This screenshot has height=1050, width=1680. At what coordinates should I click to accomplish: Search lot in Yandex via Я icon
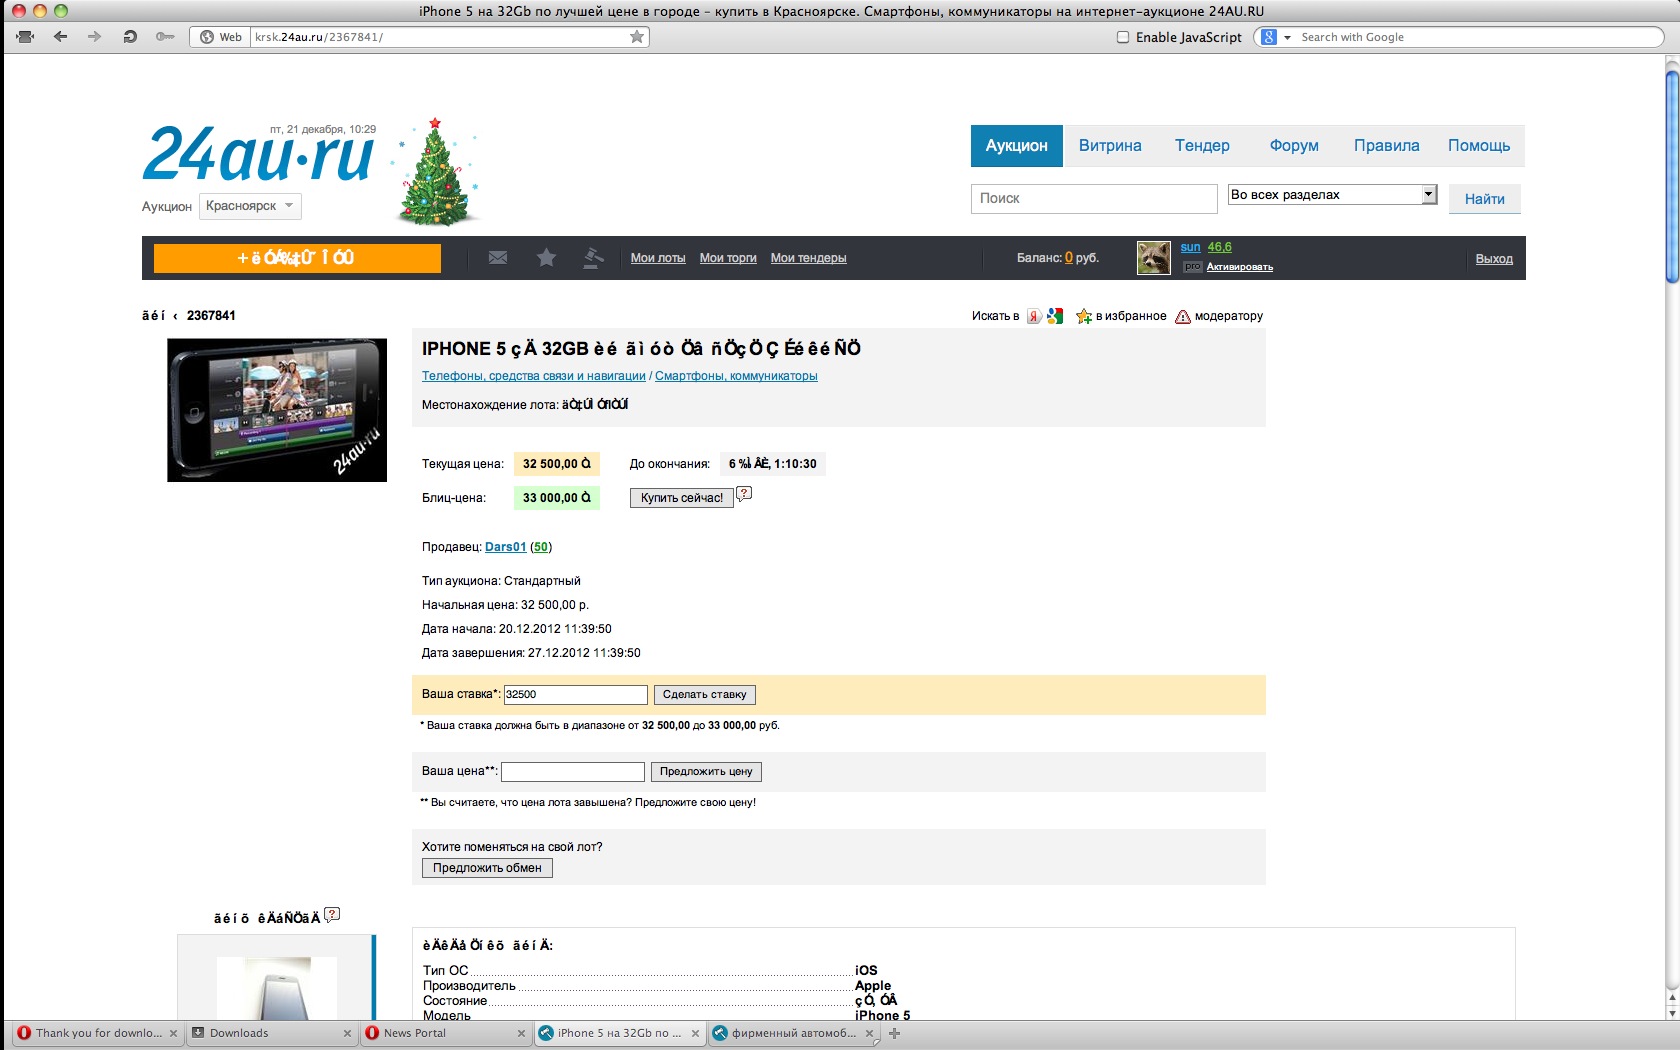click(x=1034, y=316)
